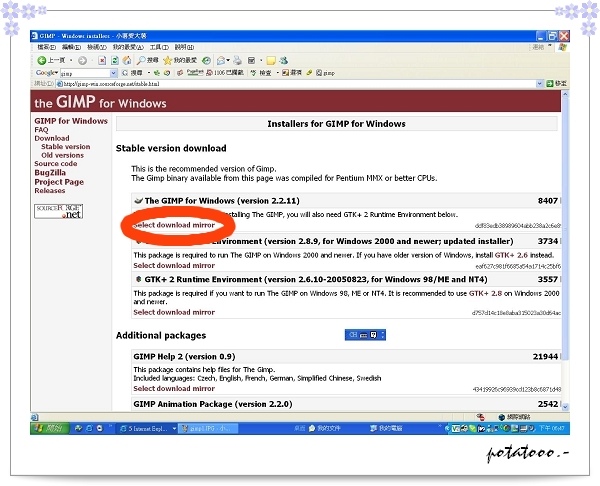Screen dimensions: 600x486
Task: Click the scrollbar up arrow
Action: click(565, 94)
